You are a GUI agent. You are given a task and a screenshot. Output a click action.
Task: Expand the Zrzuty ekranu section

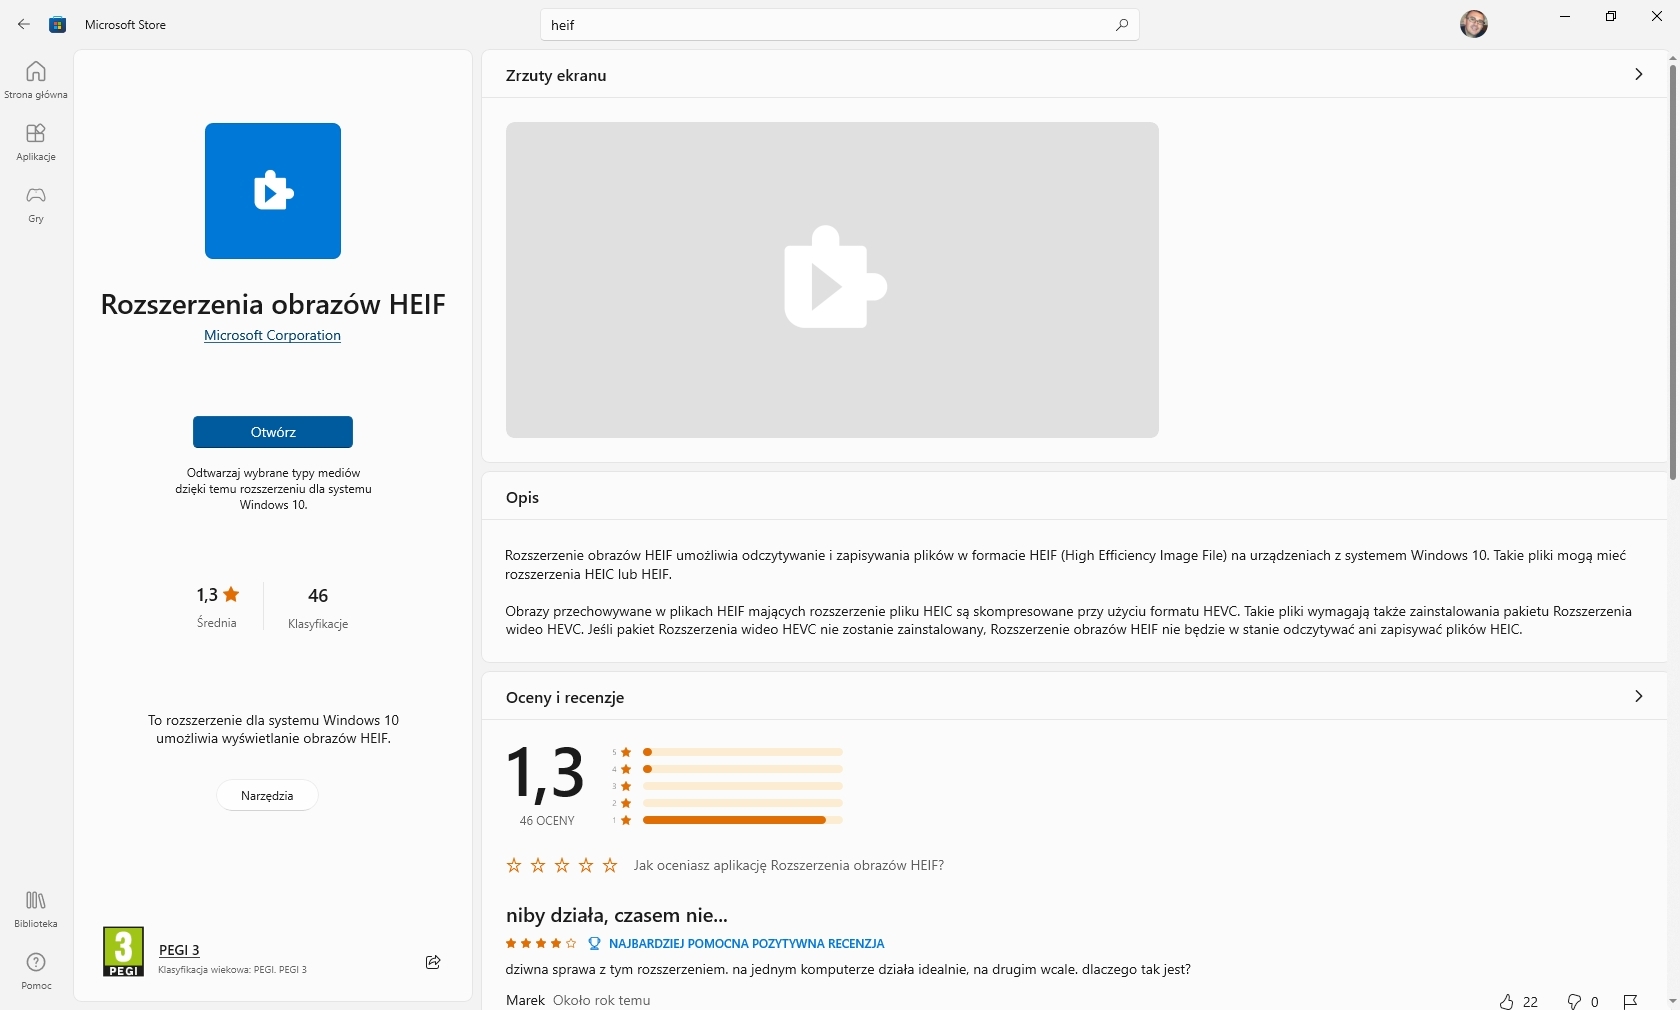click(x=1637, y=75)
